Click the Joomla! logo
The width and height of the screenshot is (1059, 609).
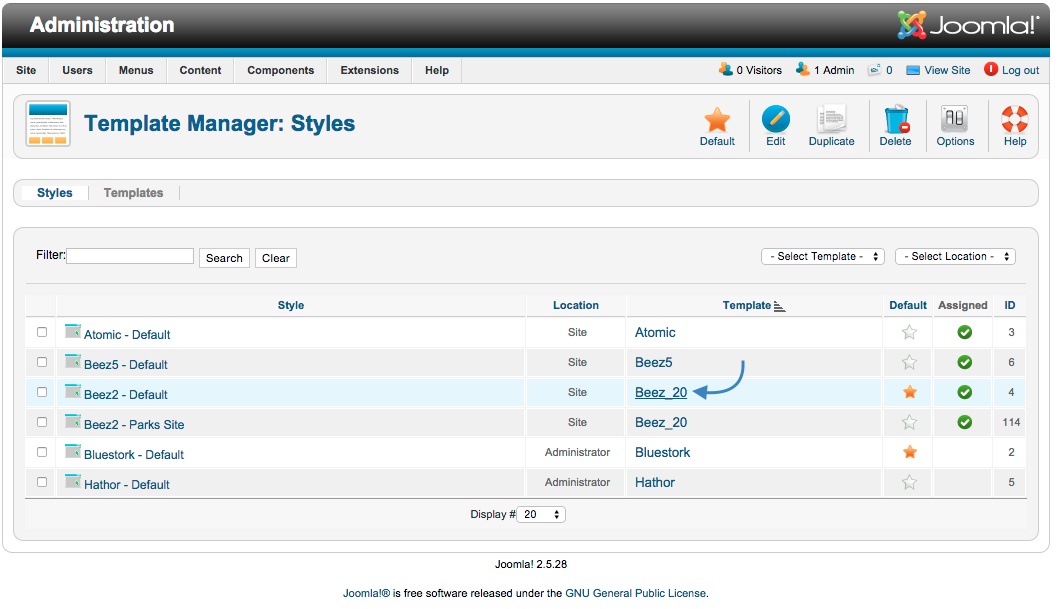coord(968,25)
